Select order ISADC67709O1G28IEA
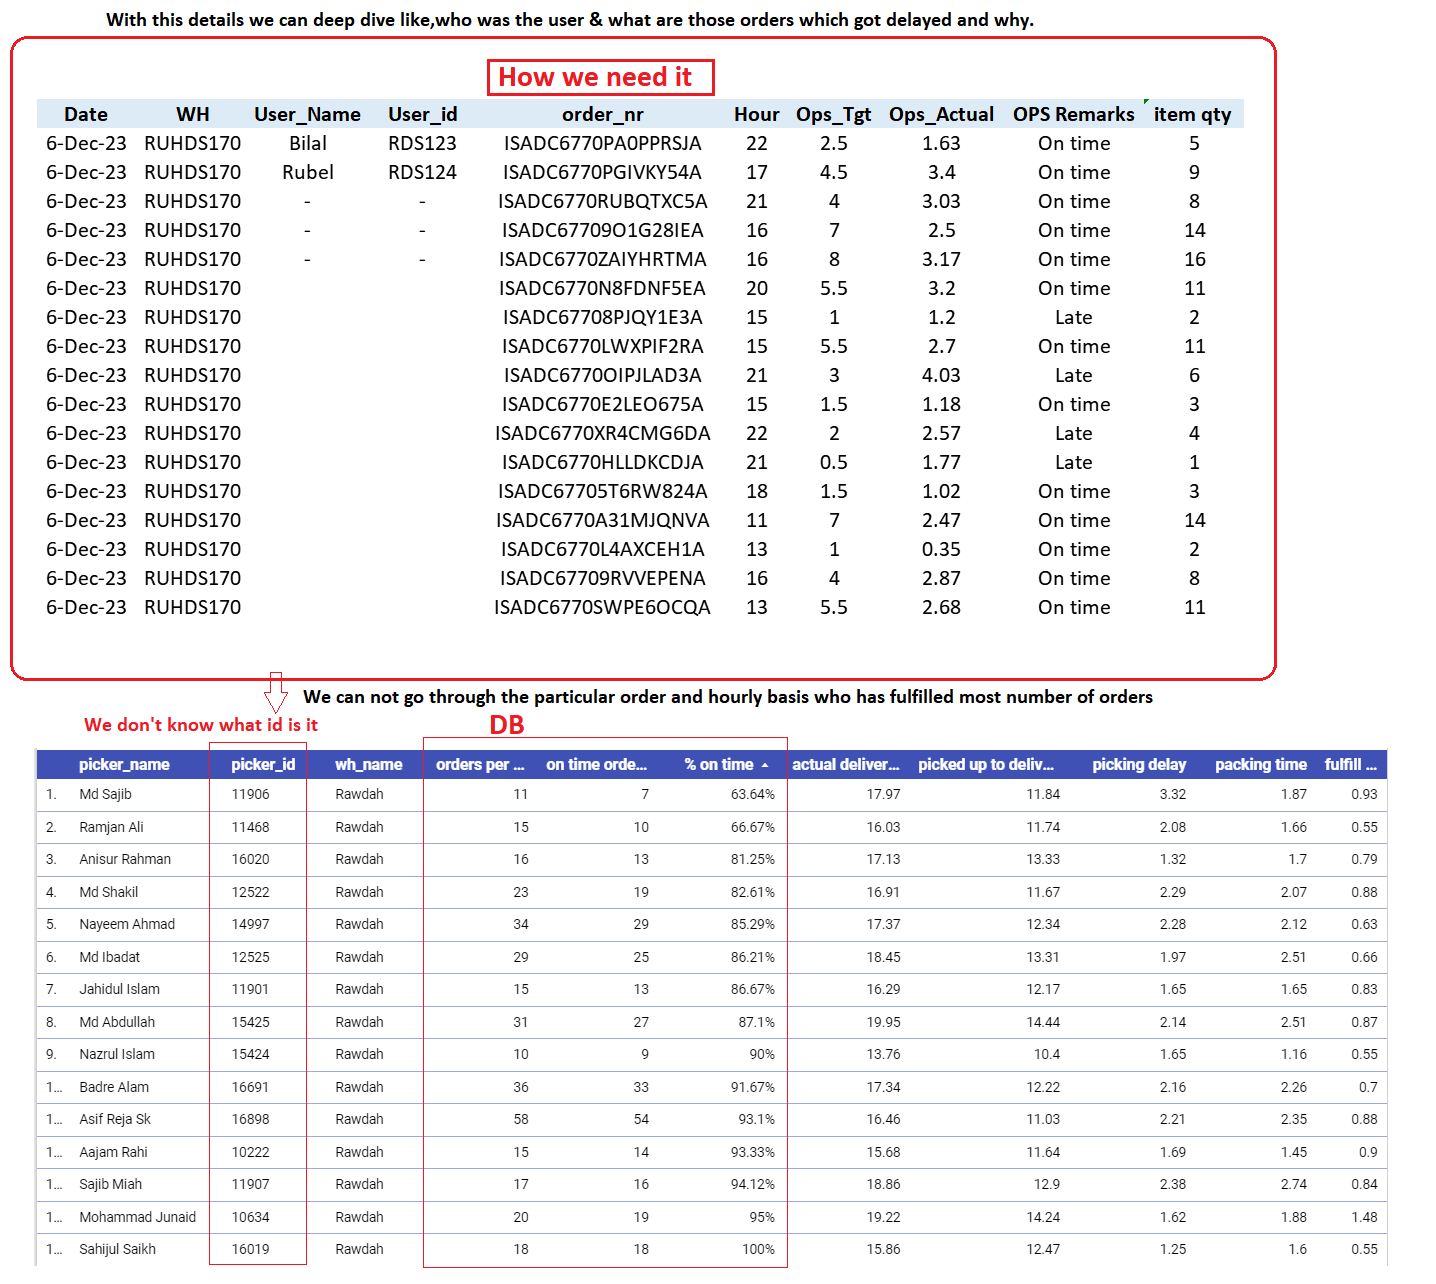This screenshot has width=1436, height=1284. point(603,230)
